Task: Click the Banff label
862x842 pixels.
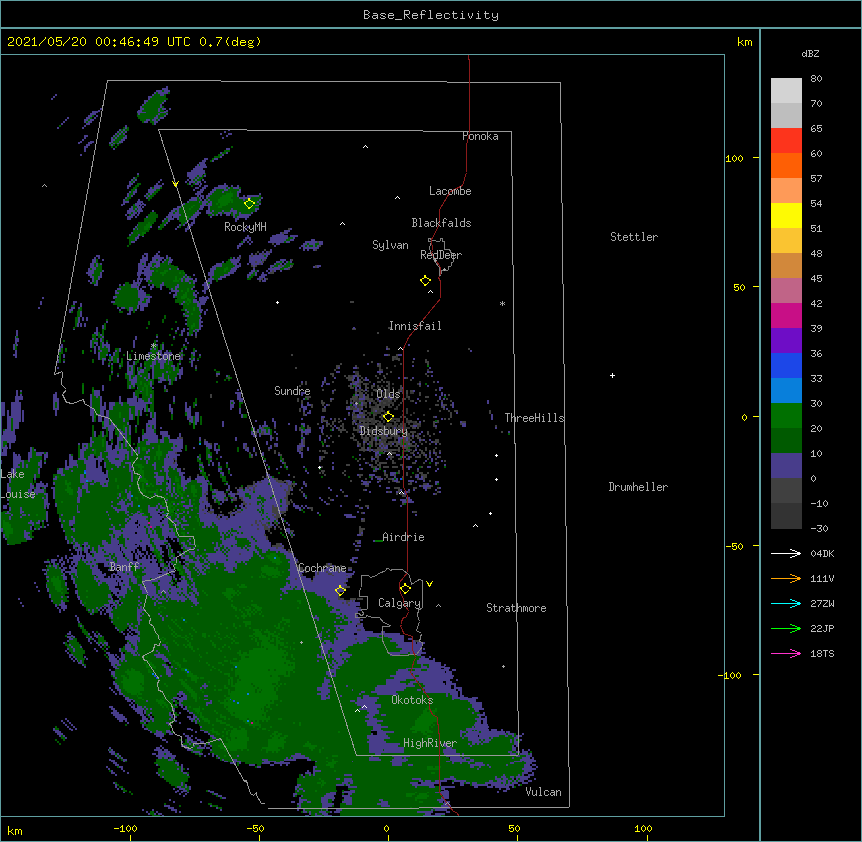Action: tap(124, 567)
